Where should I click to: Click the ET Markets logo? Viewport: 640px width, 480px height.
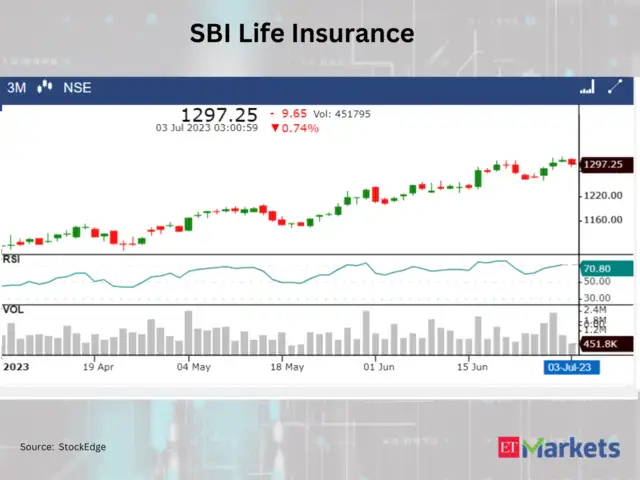coord(559,448)
